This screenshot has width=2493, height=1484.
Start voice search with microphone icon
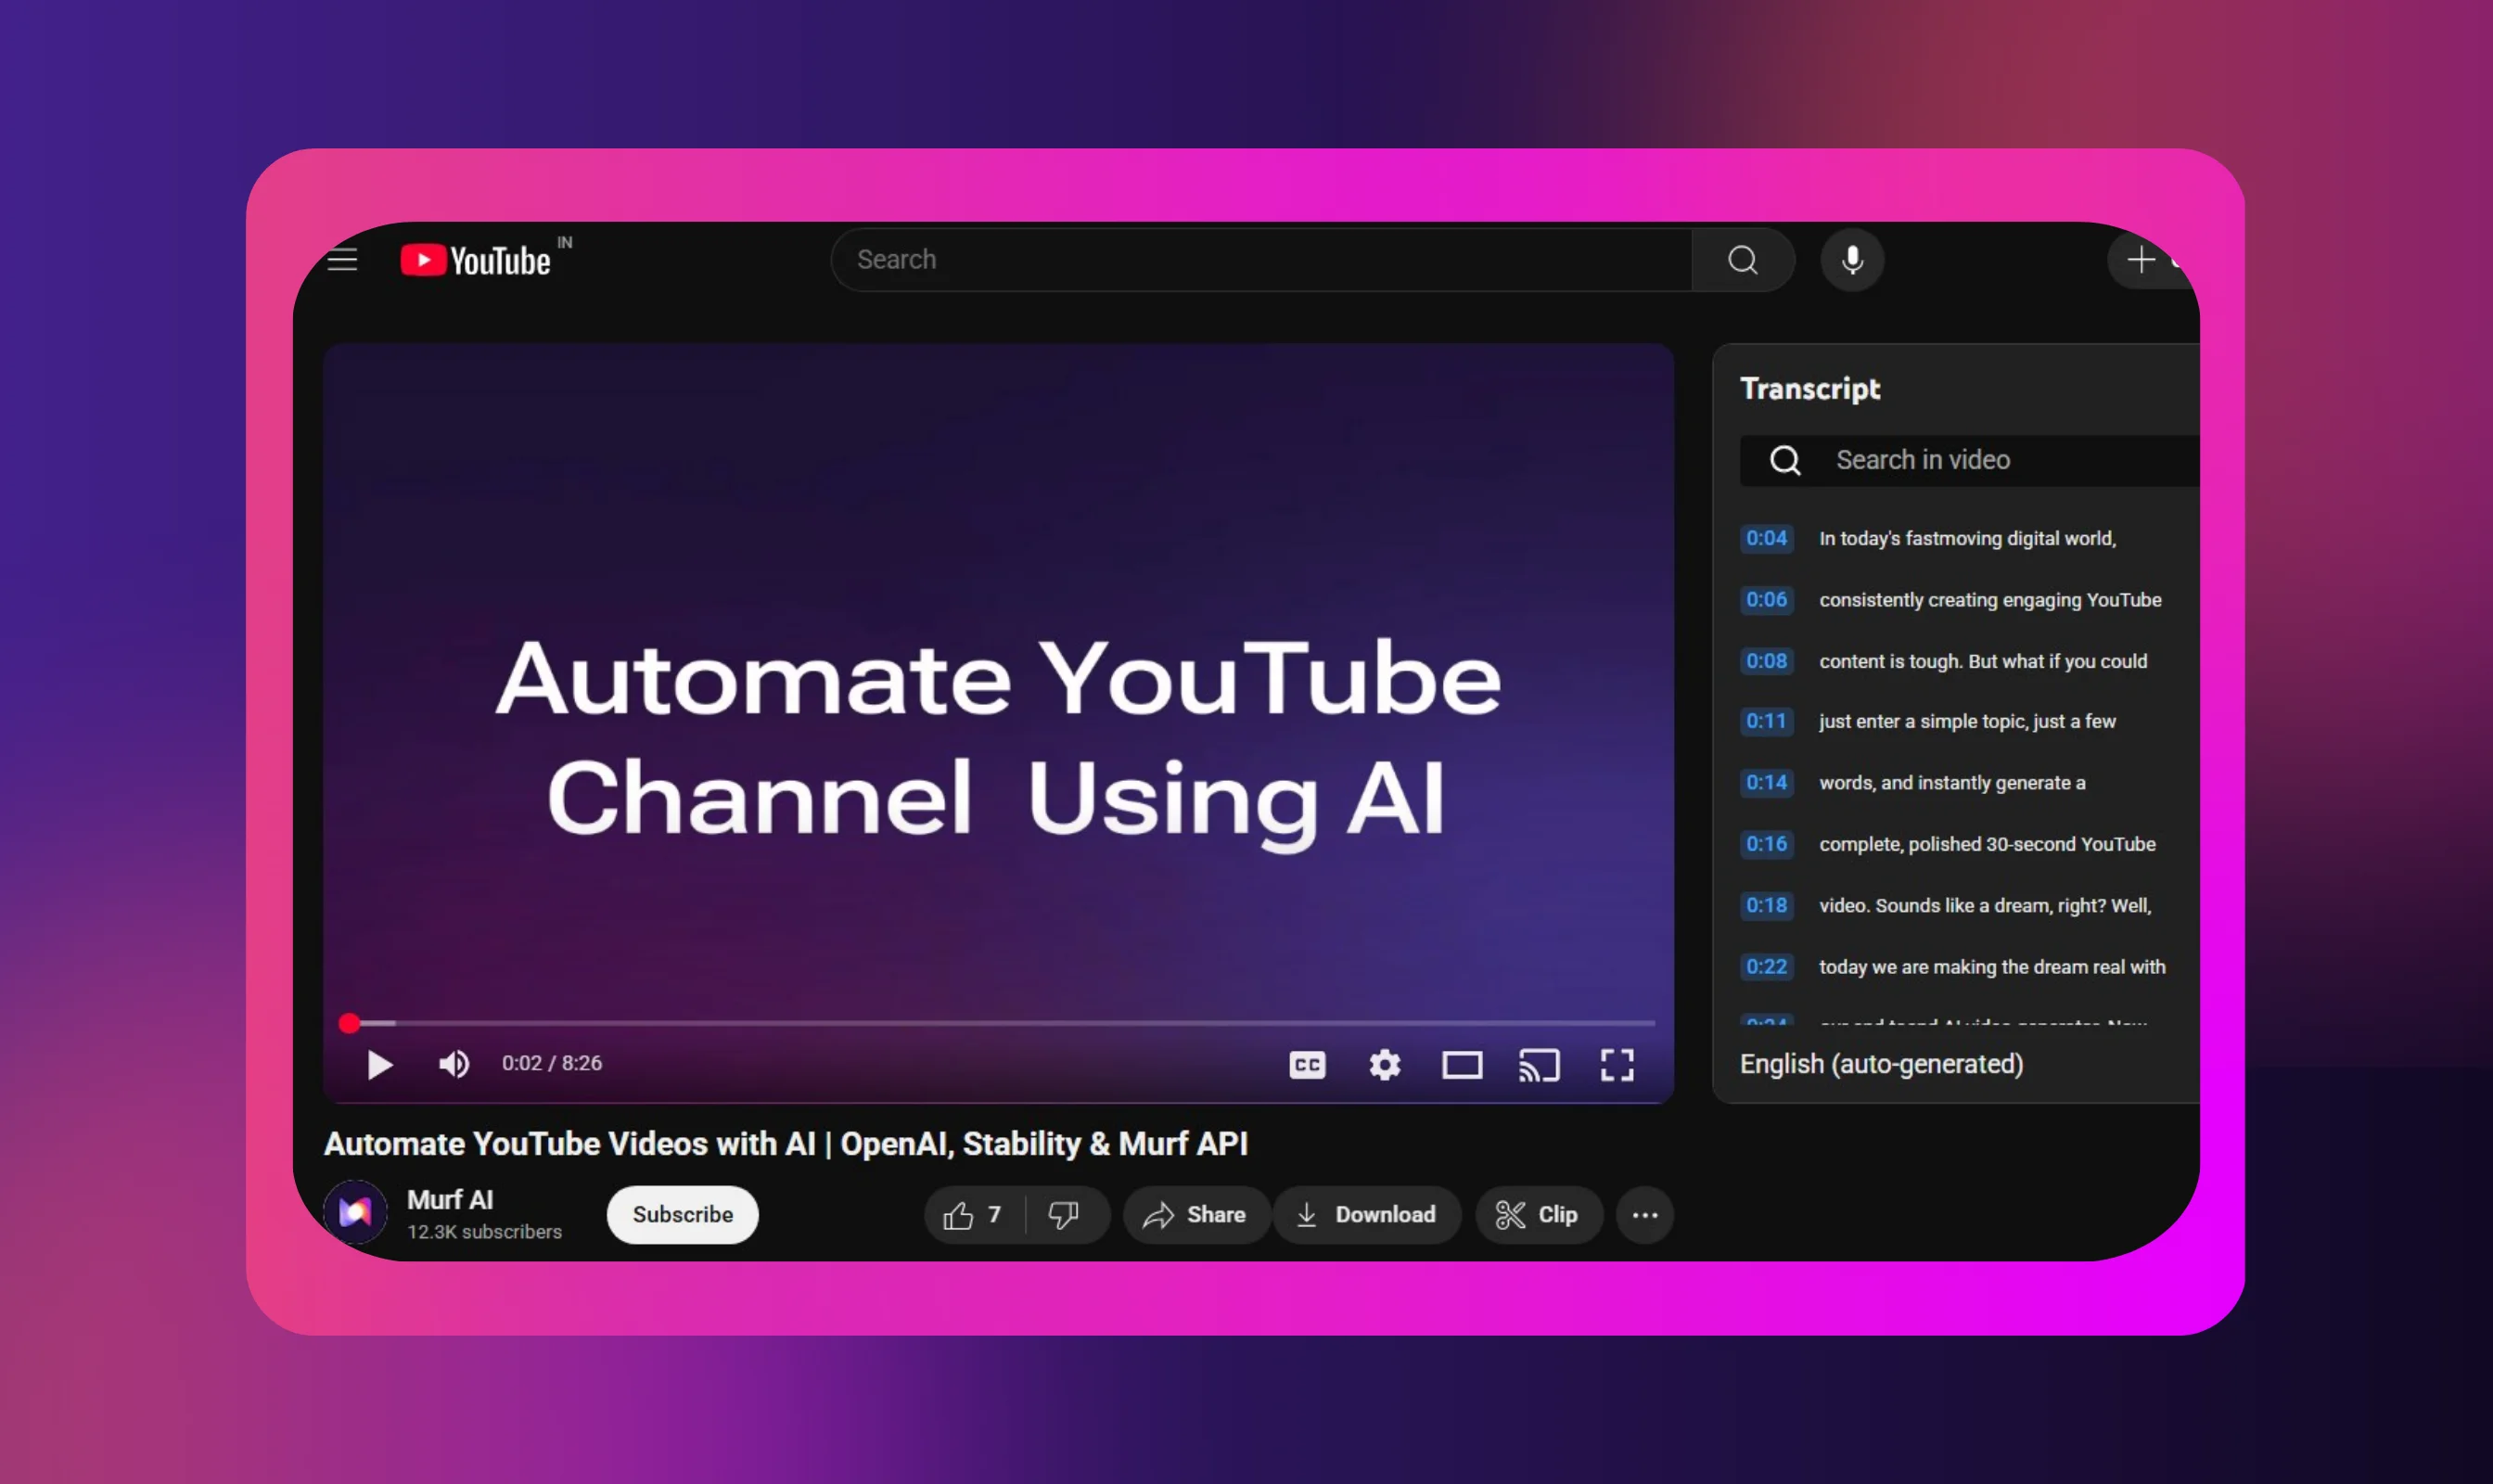[x=1852, y=260]
